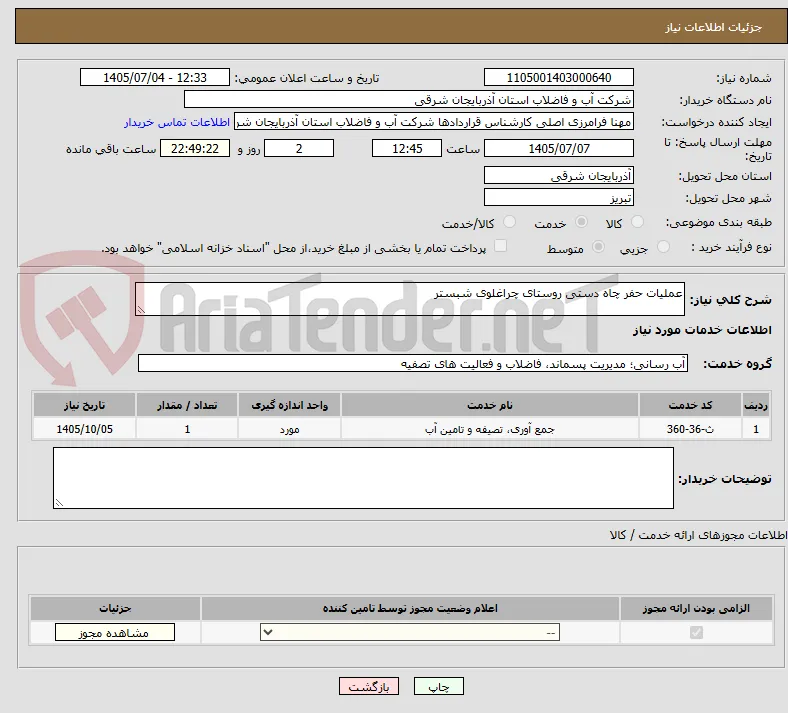Click the استان محل تحویل field

pos(558,175)
